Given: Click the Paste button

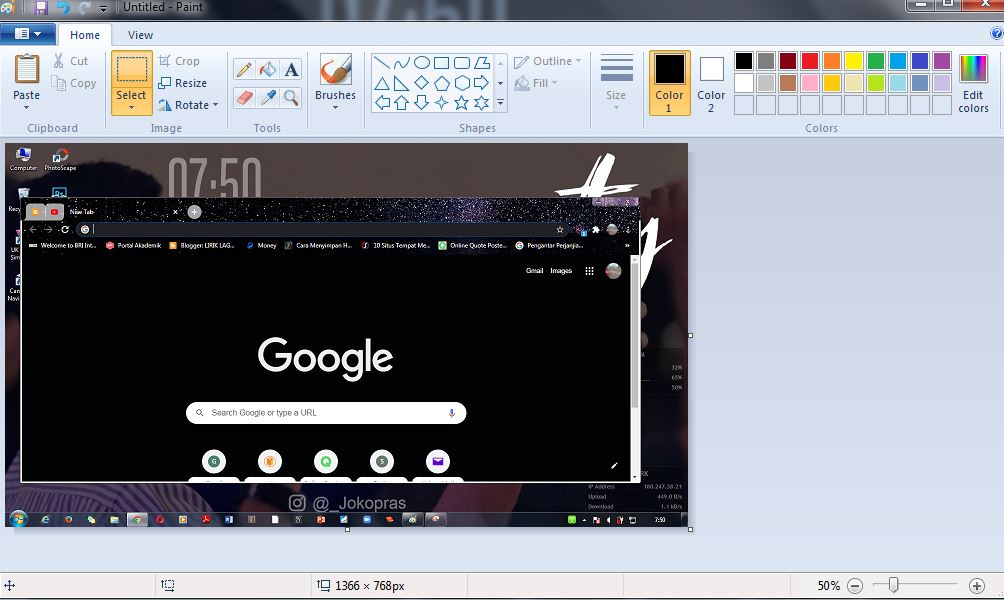Looking at the screenshot, I should tap(27, 77).
